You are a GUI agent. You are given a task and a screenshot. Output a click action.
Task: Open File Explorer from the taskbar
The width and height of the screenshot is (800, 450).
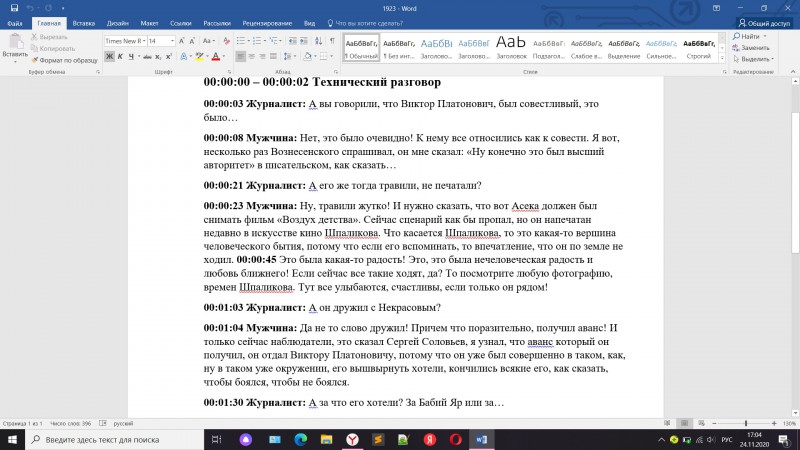[327, 439]
